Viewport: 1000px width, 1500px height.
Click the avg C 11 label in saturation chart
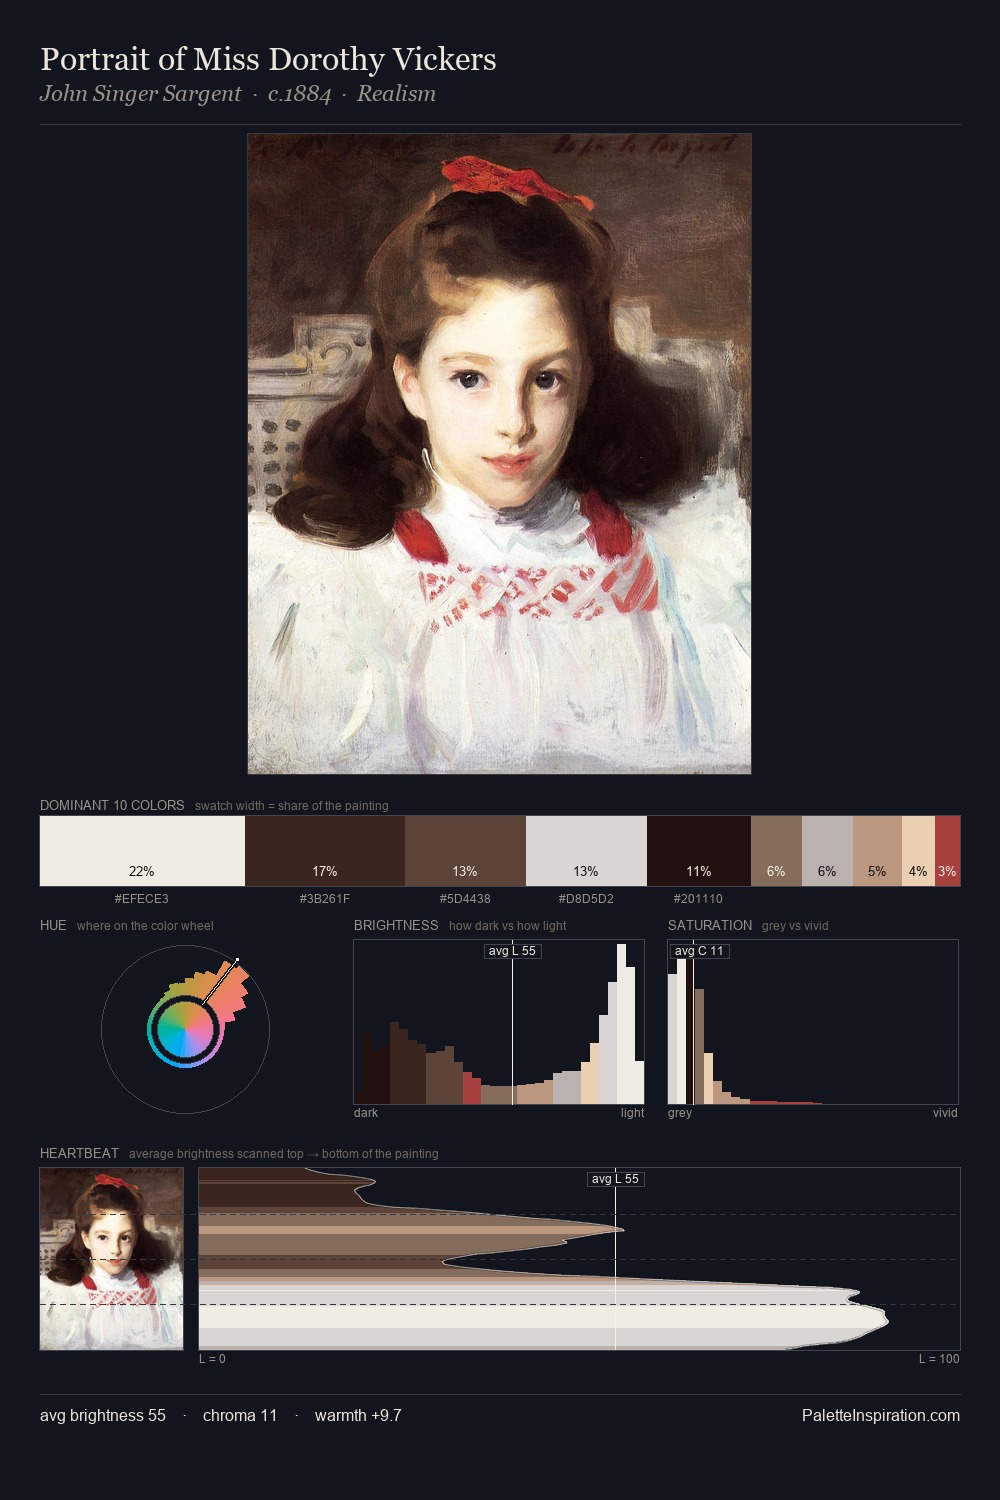coord(699,951)
